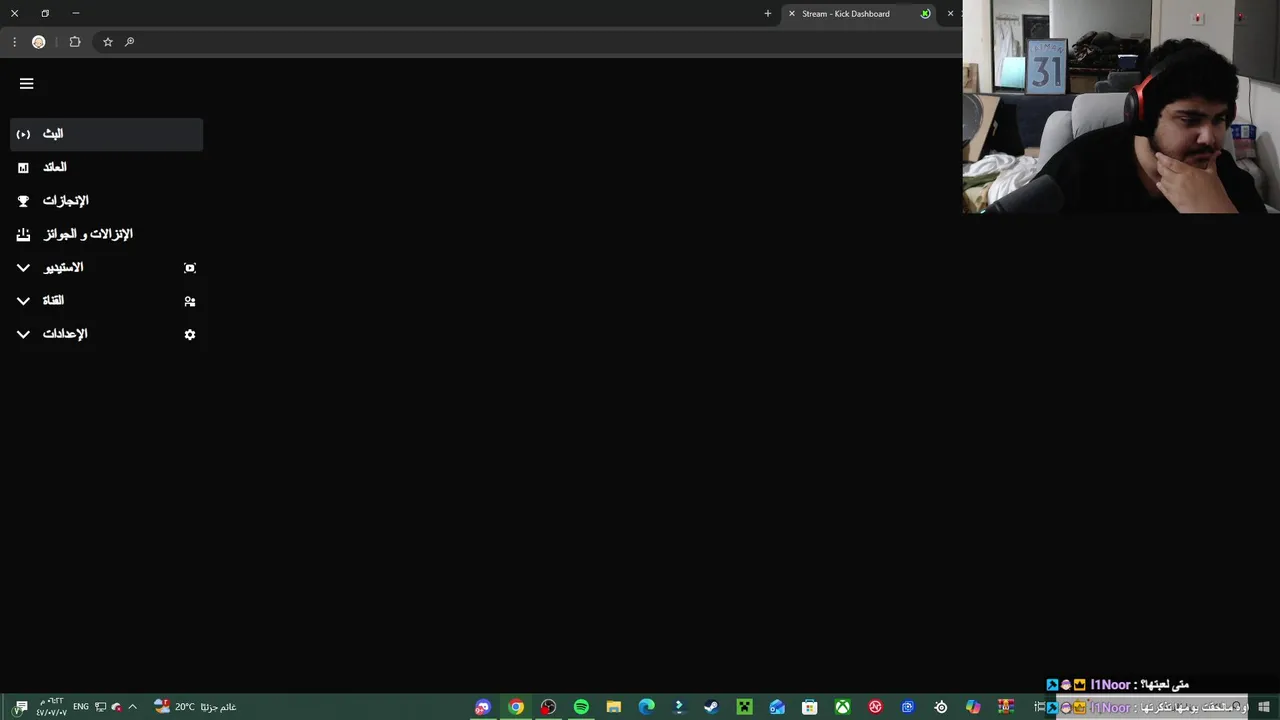Expand the الاستديو (Studio) section
This screenshot has width=1280, height=720.
tap(107, 268)
